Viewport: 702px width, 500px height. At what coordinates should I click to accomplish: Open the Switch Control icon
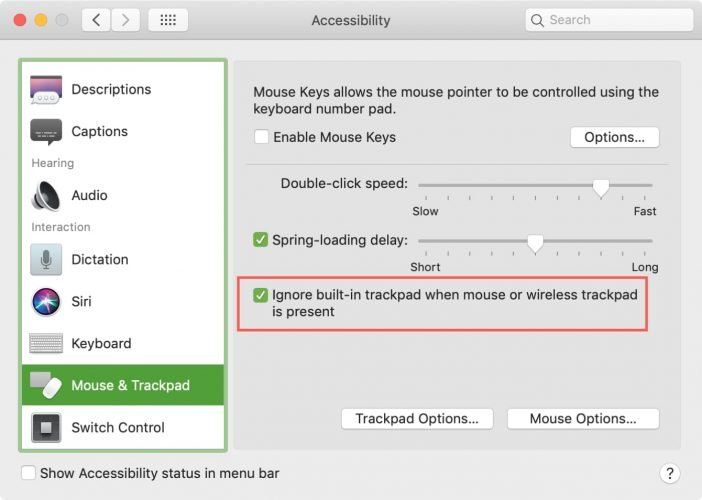coord(46,427)
